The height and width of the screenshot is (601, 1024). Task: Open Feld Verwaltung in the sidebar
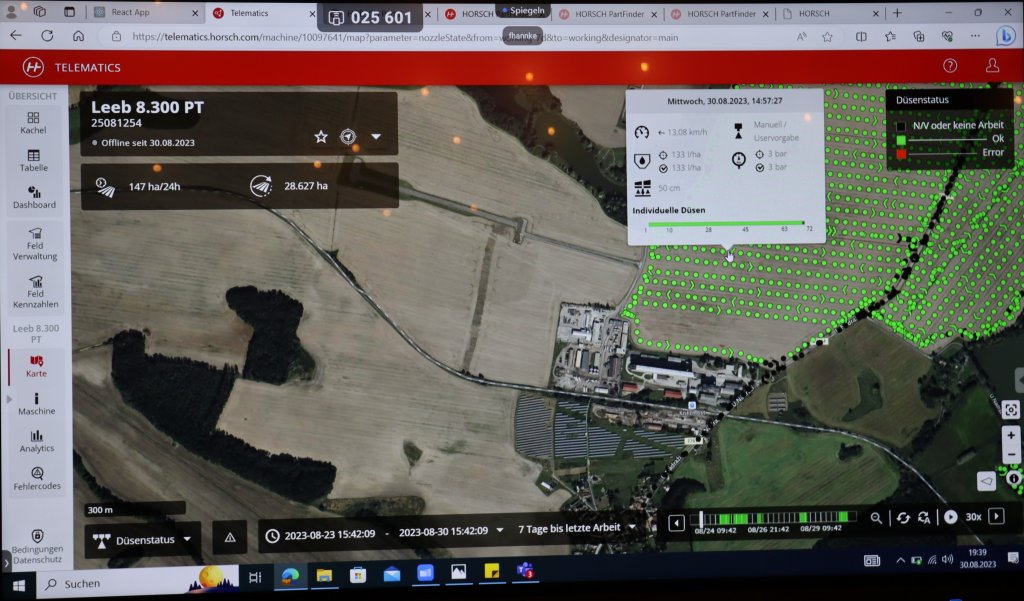35,244
